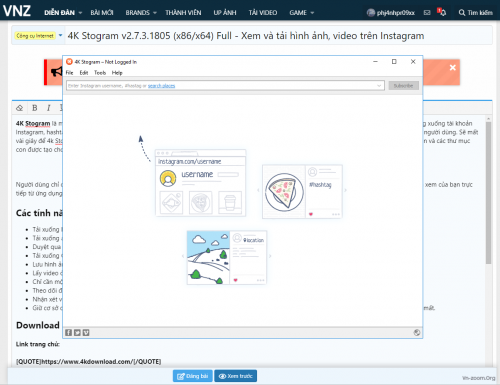Click the Subscribe button
This screenshot has height=385, width=500.
[x=403, y=86]
